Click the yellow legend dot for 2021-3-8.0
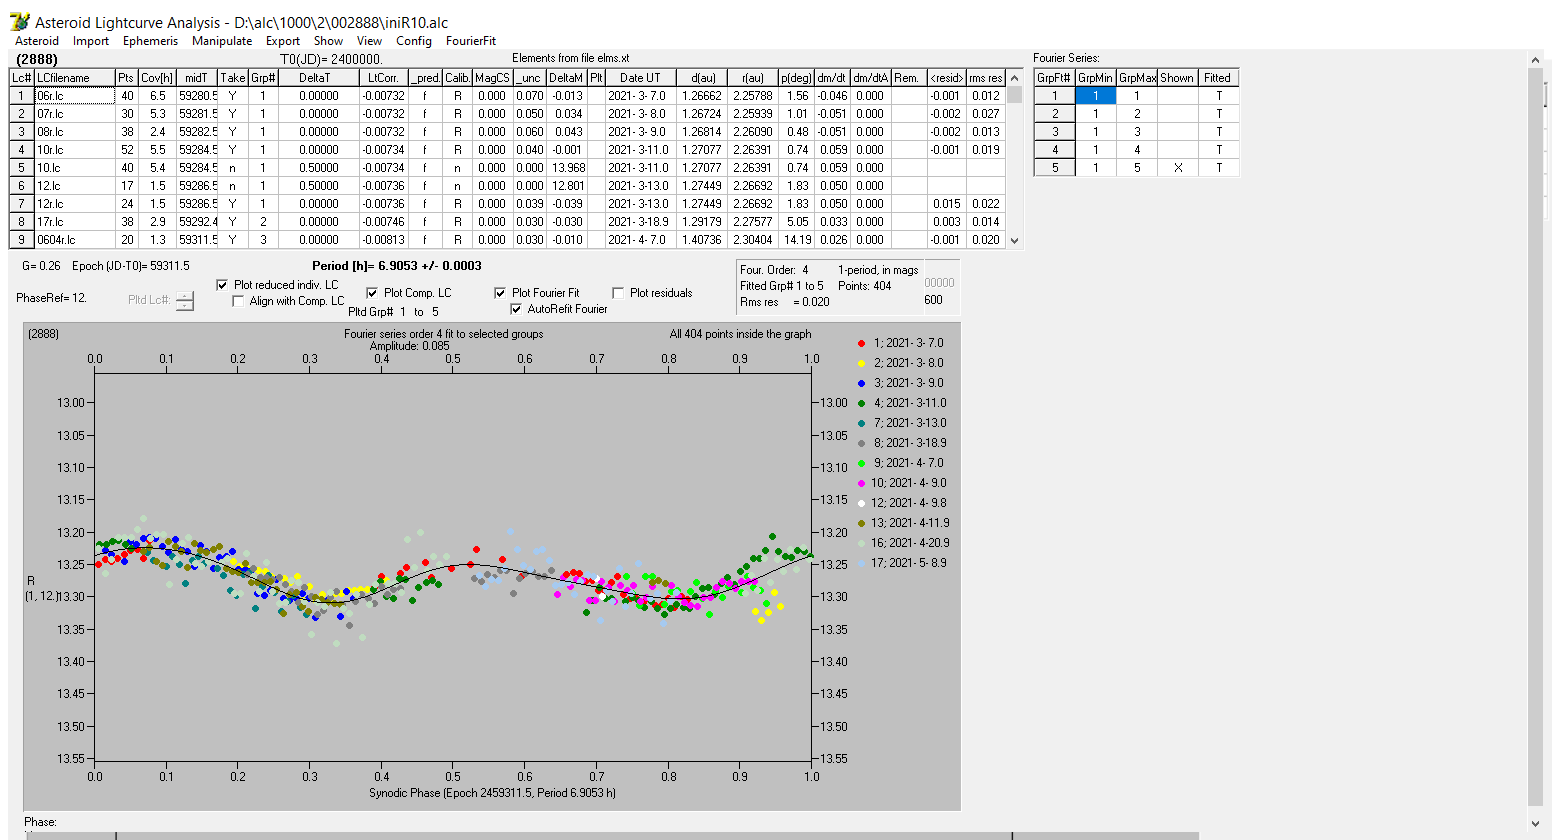 pos(861,363)
